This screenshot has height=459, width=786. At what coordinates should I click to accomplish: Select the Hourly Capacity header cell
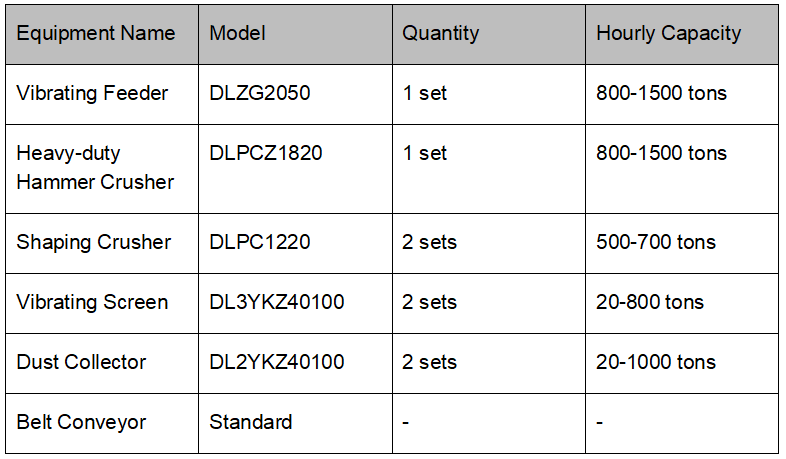[669, 33]
